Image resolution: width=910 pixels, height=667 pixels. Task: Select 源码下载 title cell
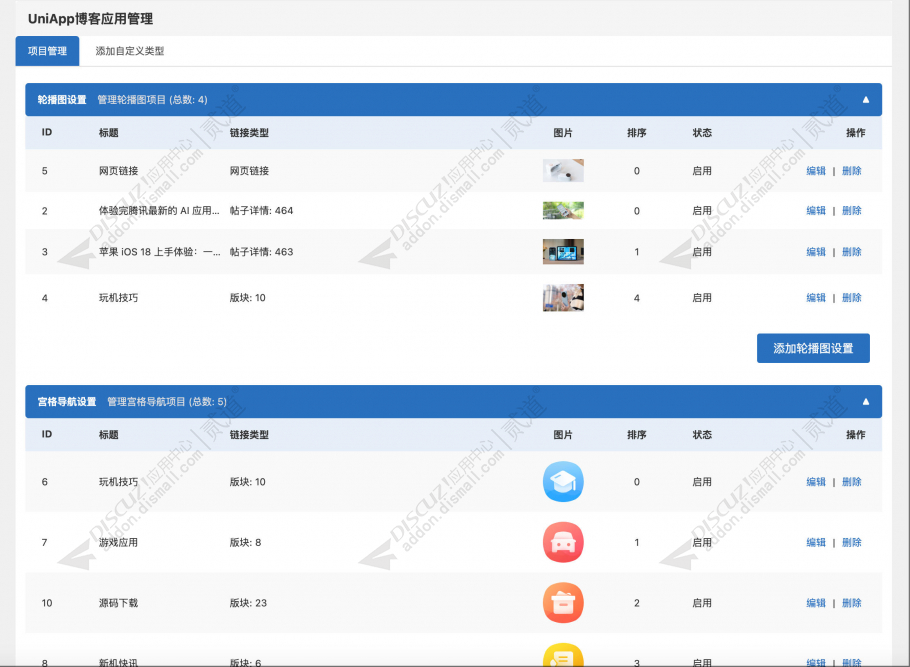click(x=118, y=603)
